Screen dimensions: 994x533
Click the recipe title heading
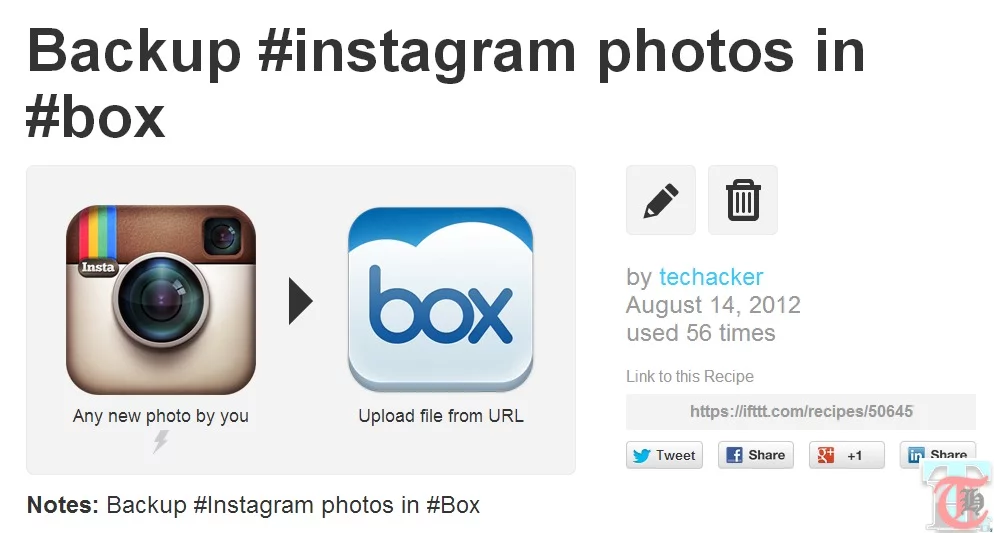446,84
